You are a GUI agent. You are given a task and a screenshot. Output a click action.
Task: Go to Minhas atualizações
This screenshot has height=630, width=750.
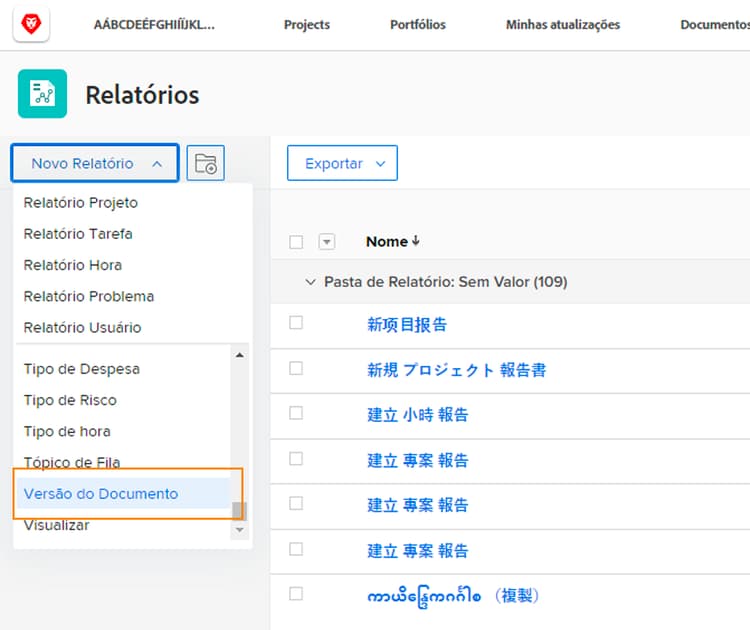562,24
